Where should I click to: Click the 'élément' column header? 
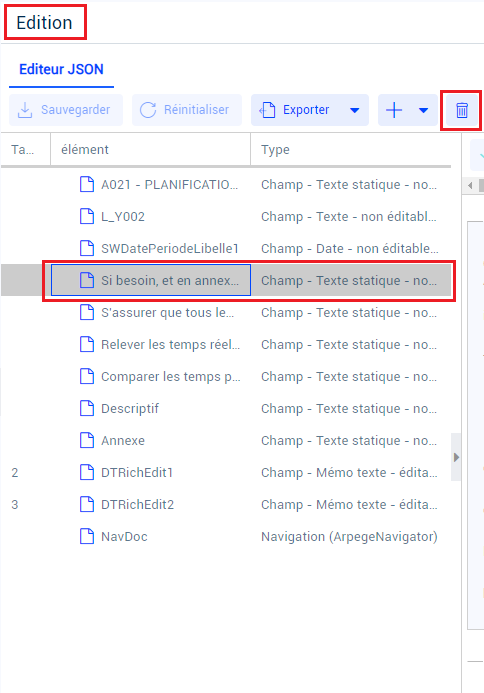[150, 149]
